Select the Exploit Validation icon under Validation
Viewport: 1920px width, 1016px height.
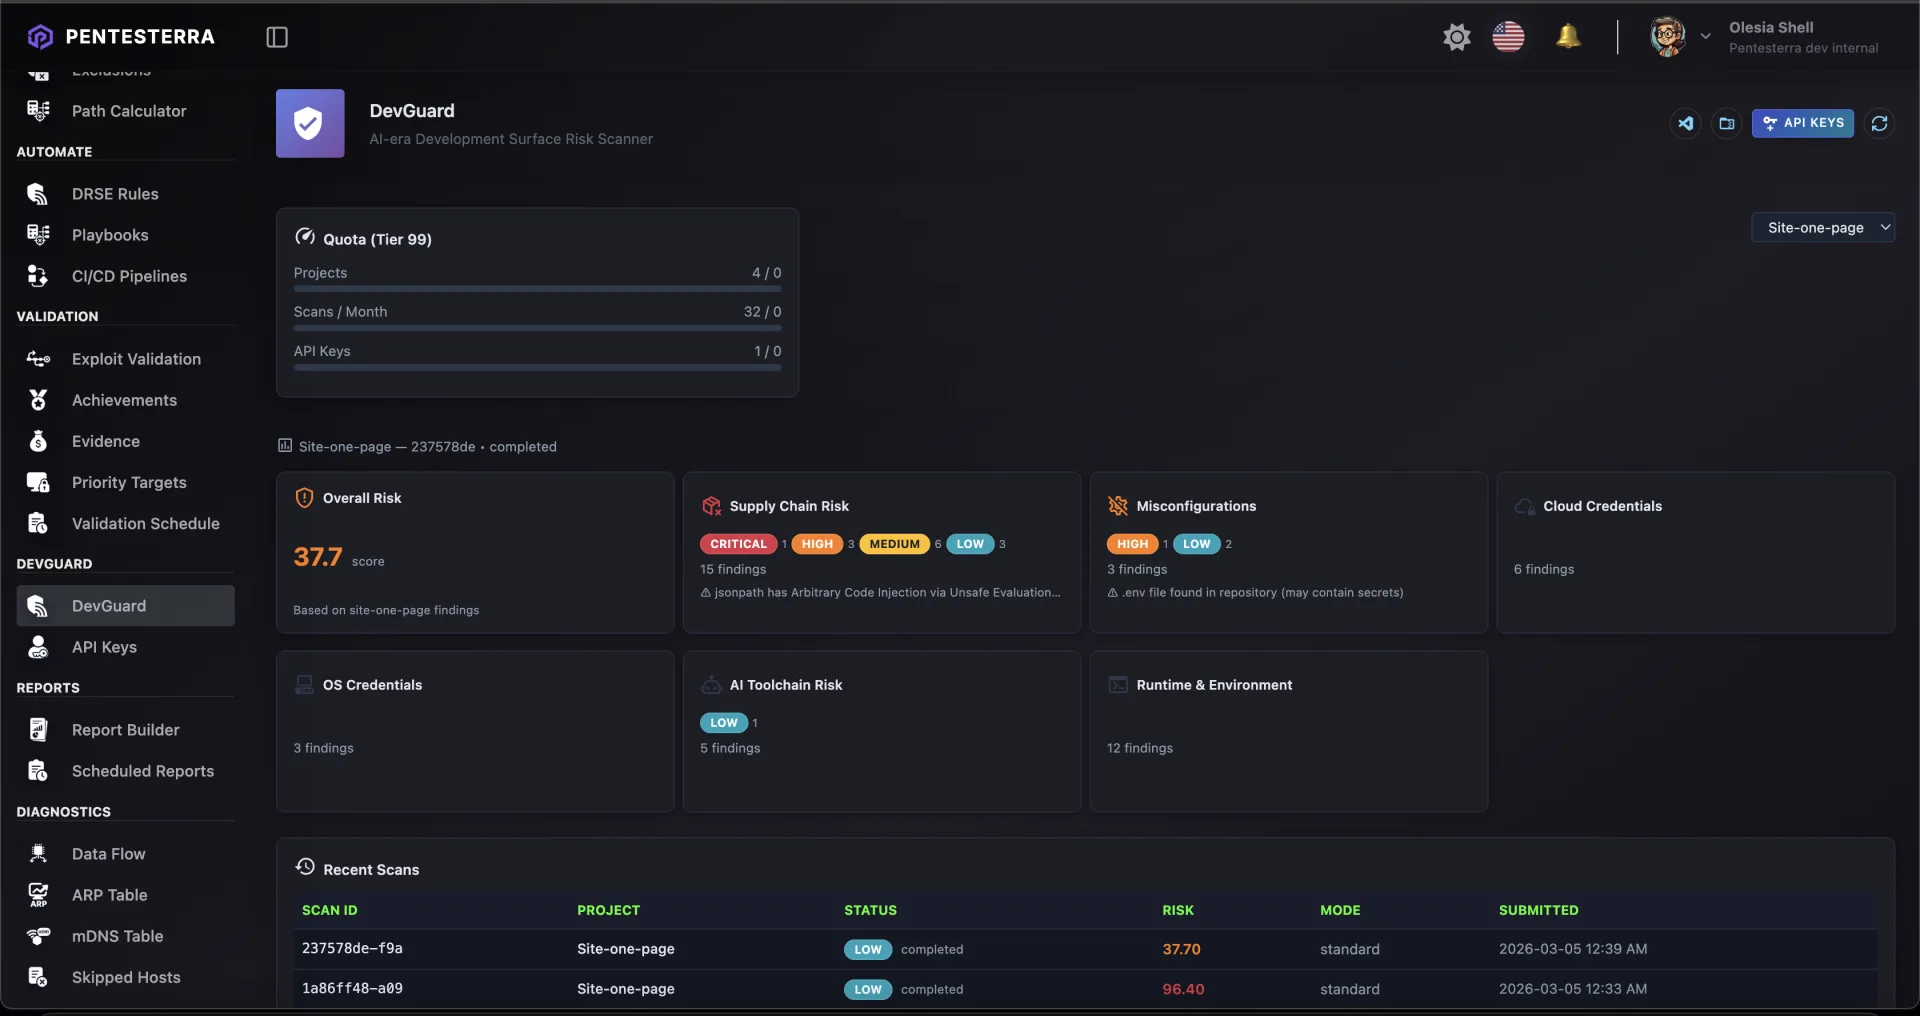[x=38, y=359]
